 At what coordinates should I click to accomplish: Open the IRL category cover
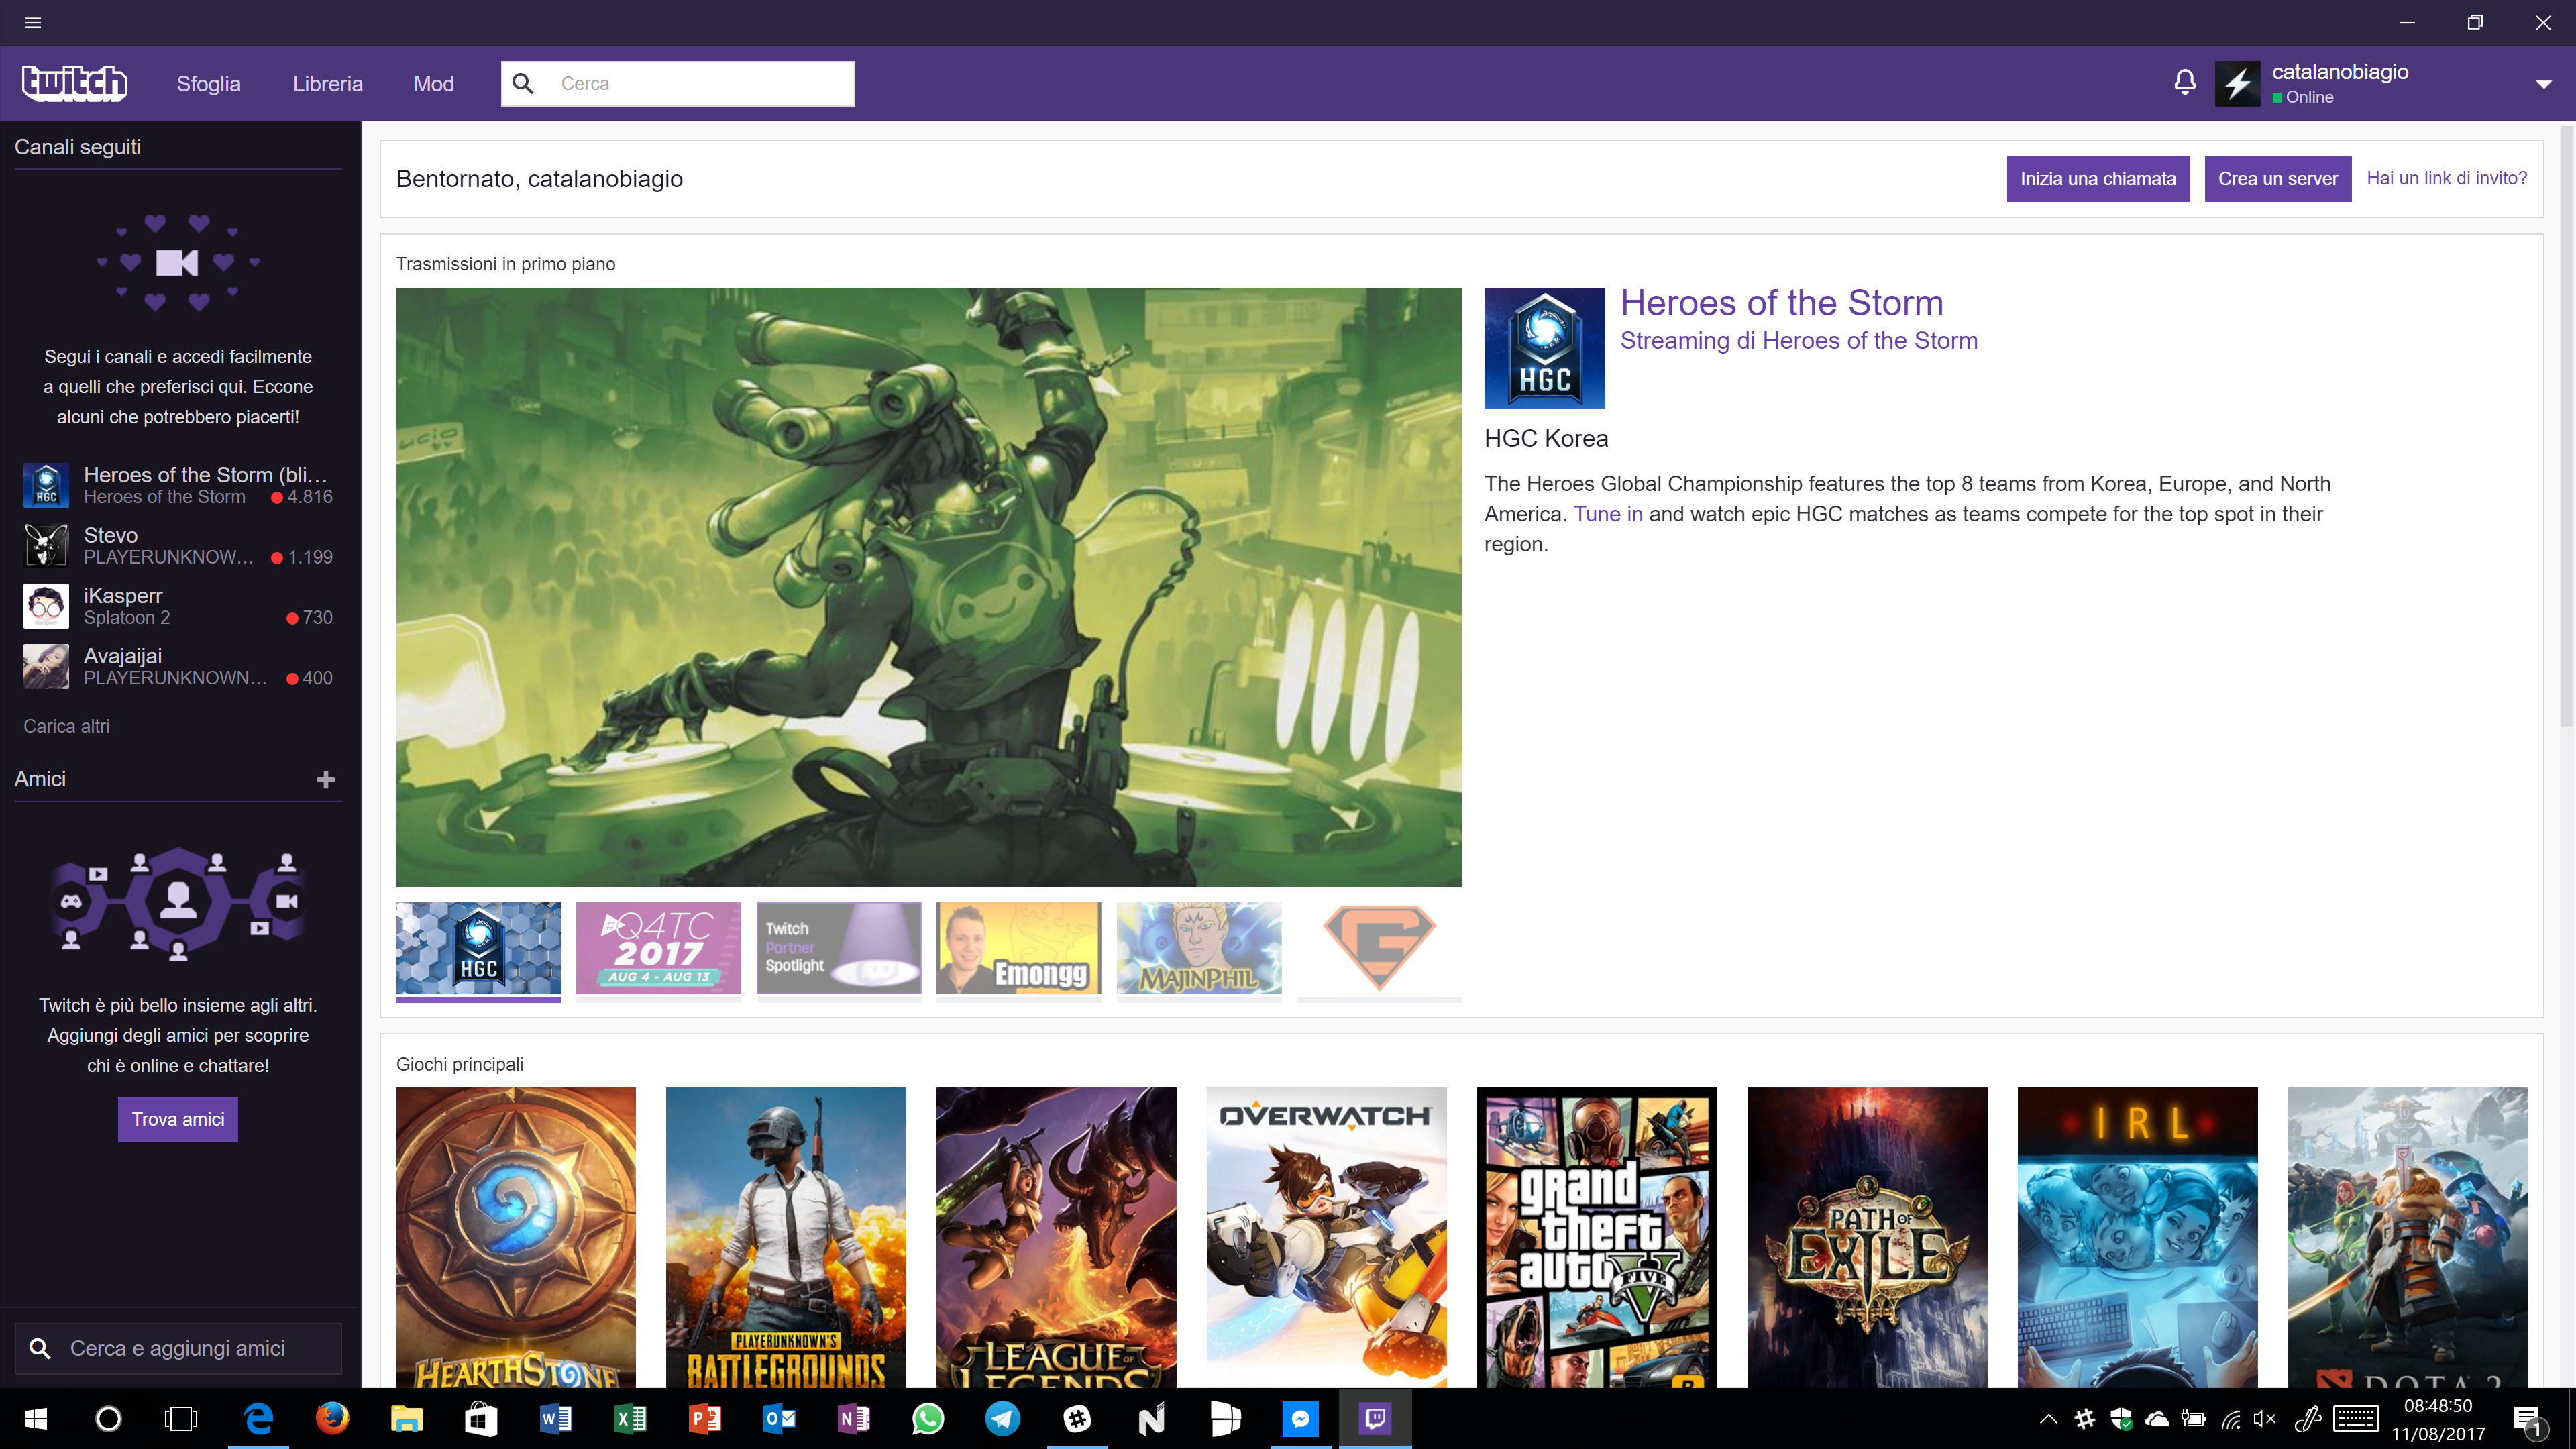point(2137,1237)
